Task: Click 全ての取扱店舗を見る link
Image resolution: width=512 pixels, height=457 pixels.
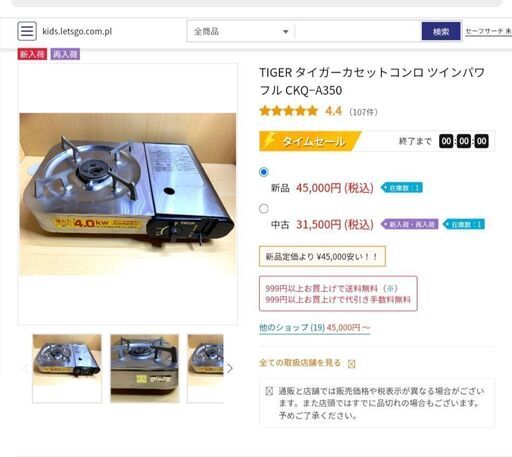Action: coord(300,363)
